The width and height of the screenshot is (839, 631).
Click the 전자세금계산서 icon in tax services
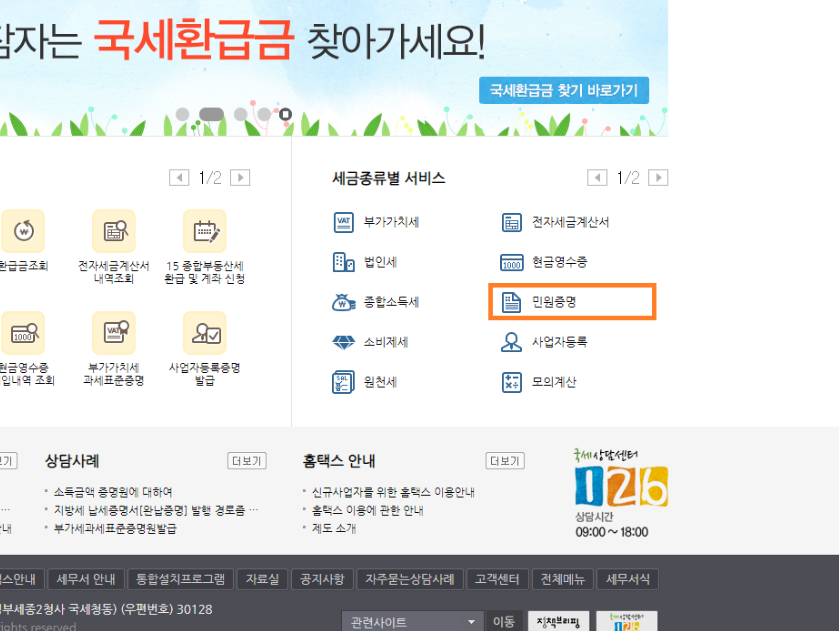coord(512,222)
